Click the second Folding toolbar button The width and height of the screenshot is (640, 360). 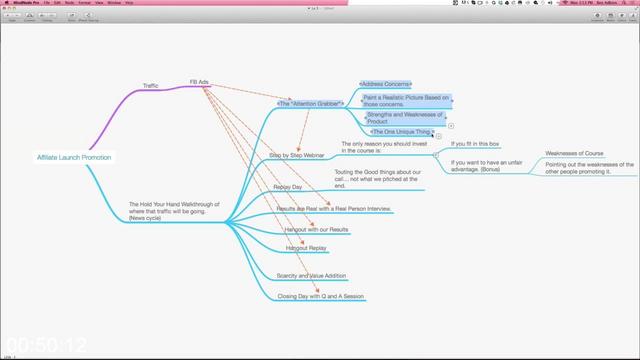tap(51, 15)
